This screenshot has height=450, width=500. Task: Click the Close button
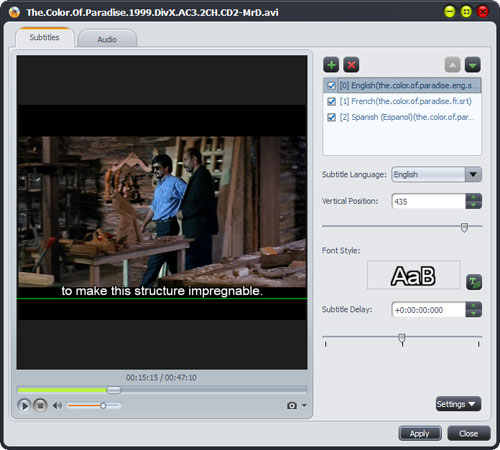click(x=469, y=433)
